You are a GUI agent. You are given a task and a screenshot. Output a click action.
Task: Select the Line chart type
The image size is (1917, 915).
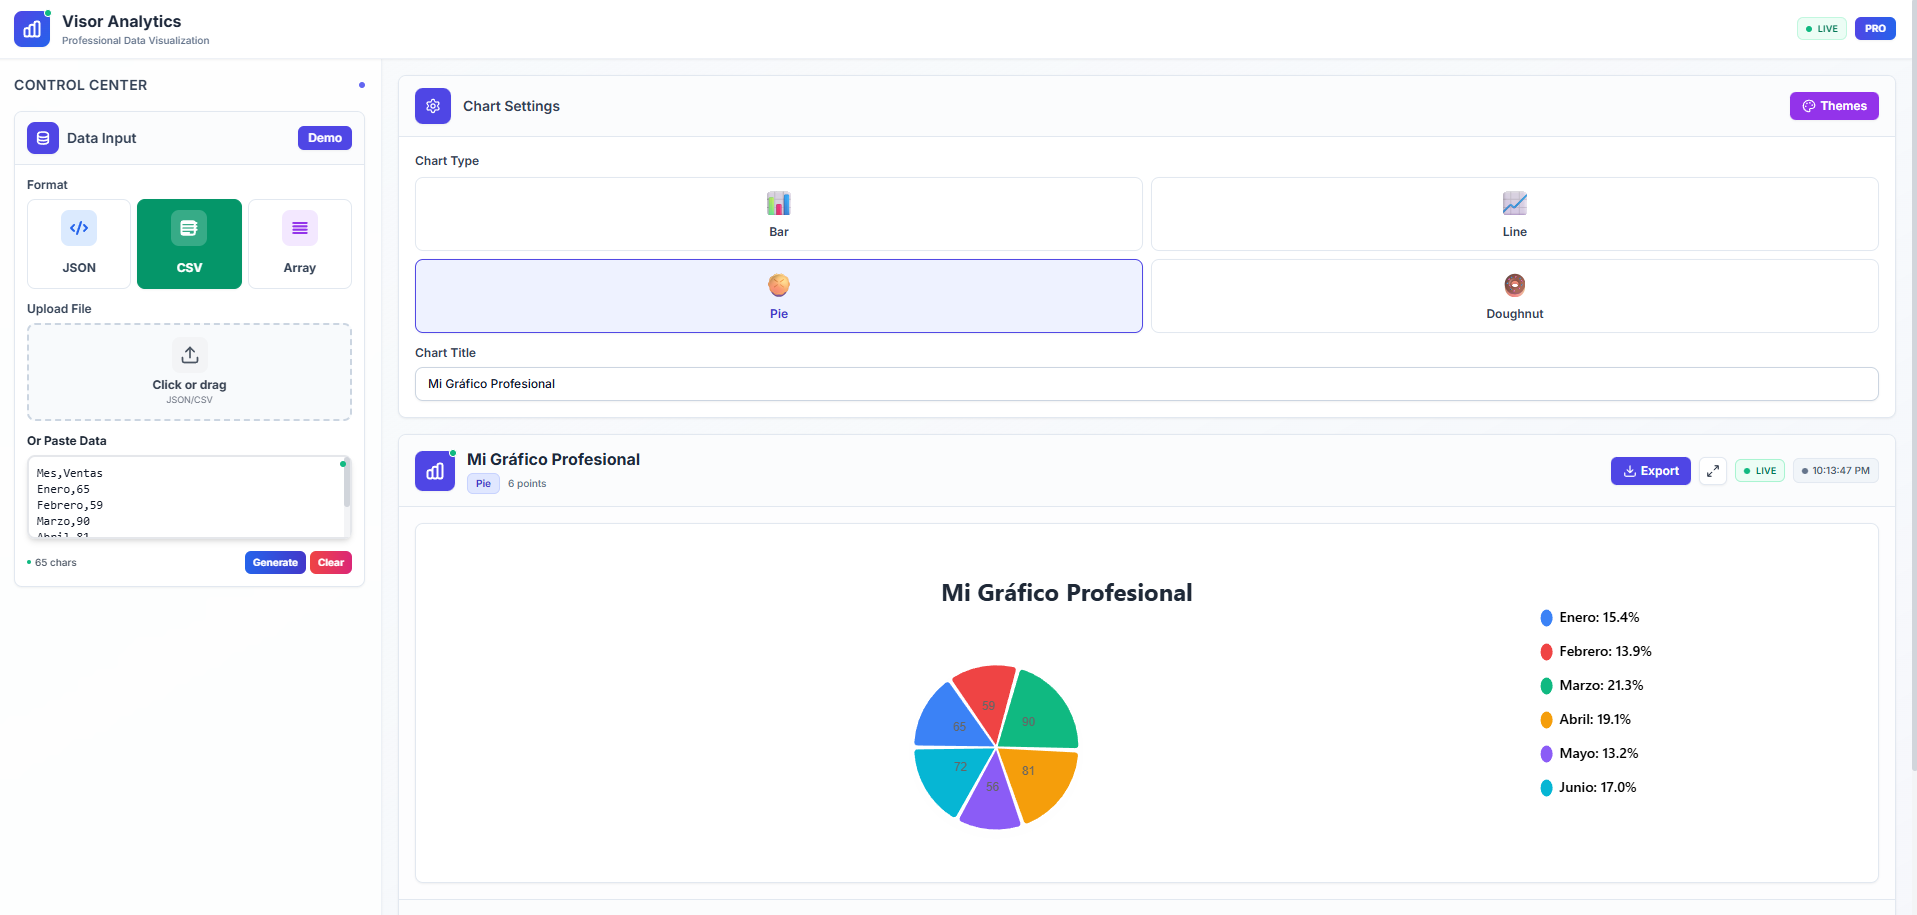[x=1514, y=214]
